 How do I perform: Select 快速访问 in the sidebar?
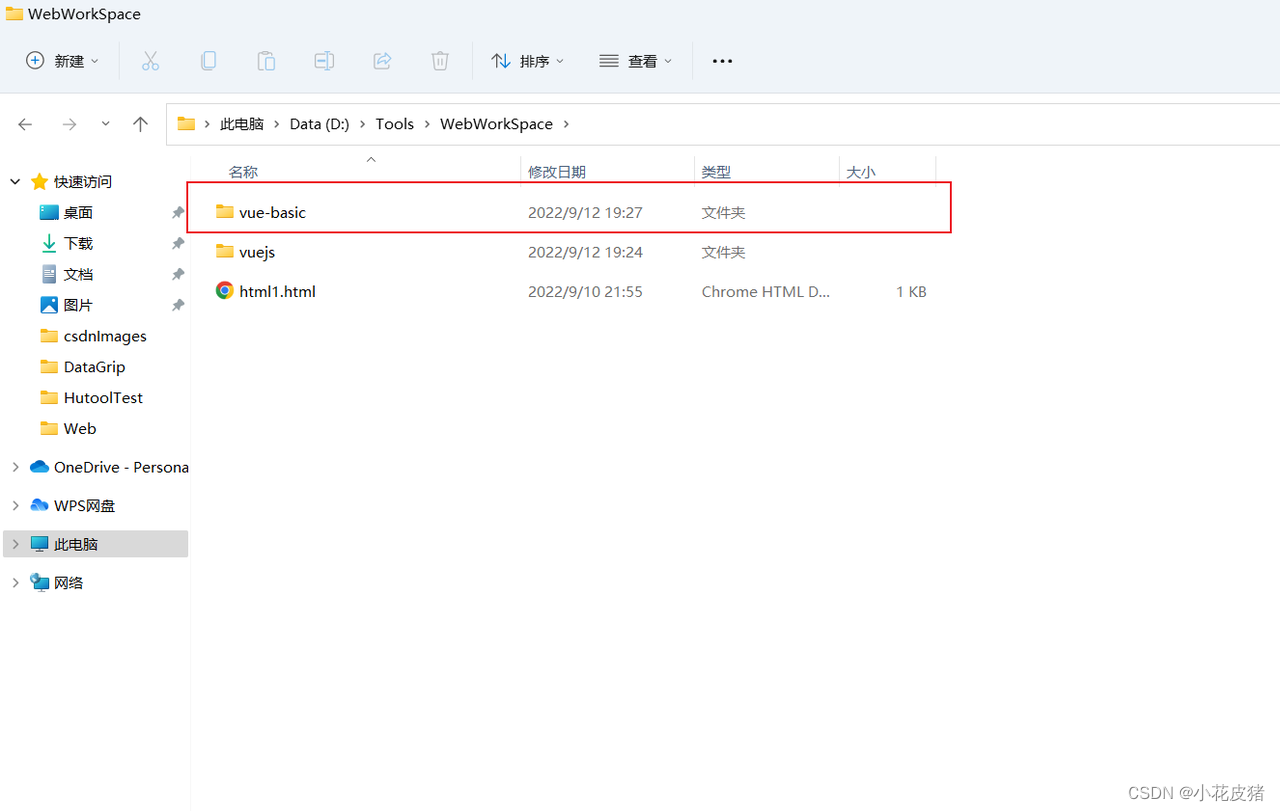(x=83, y=181)
